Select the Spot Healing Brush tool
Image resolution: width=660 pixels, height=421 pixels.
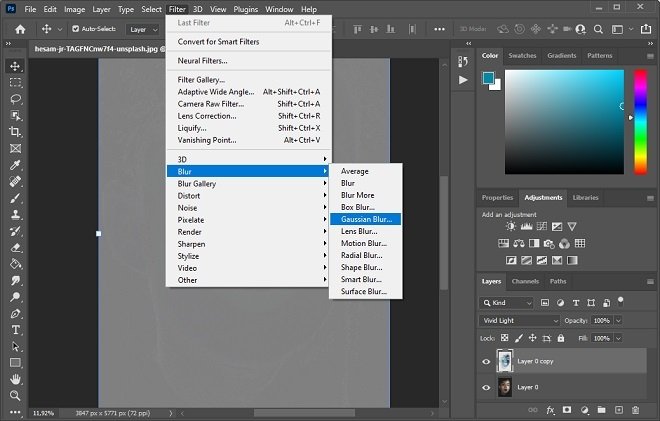pos(15,181)
